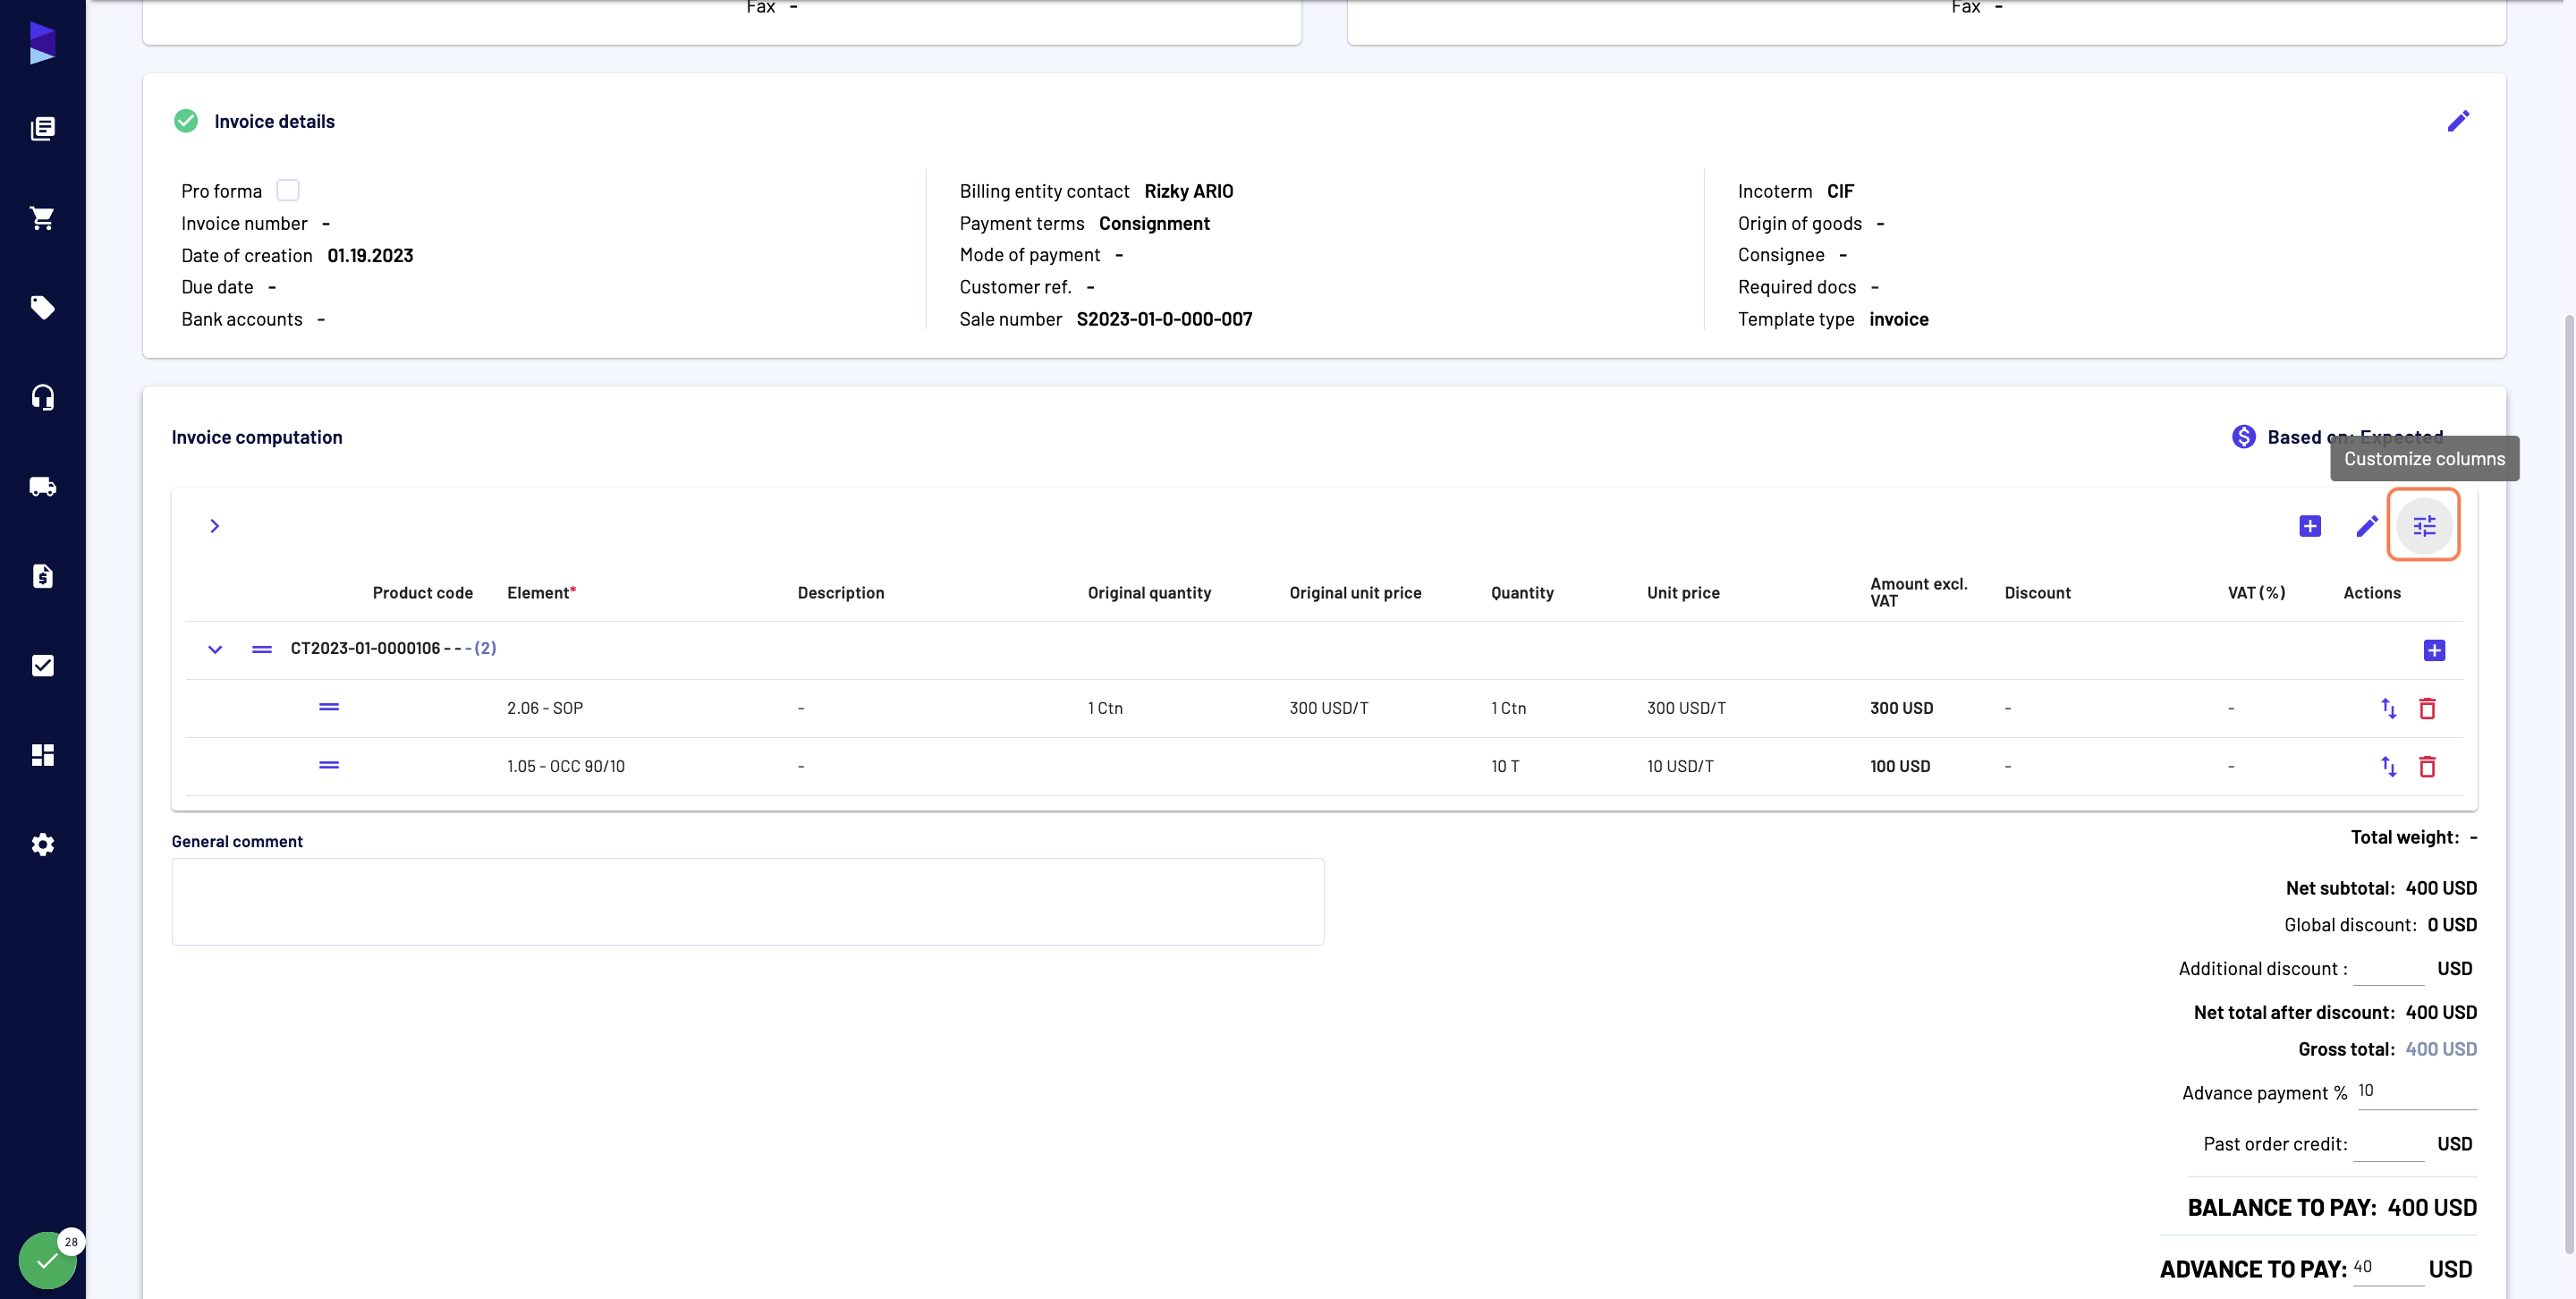Click the Additional discount input field
The height and width of the screenshot is (1299, 2576).
[x=2388, y=969]
